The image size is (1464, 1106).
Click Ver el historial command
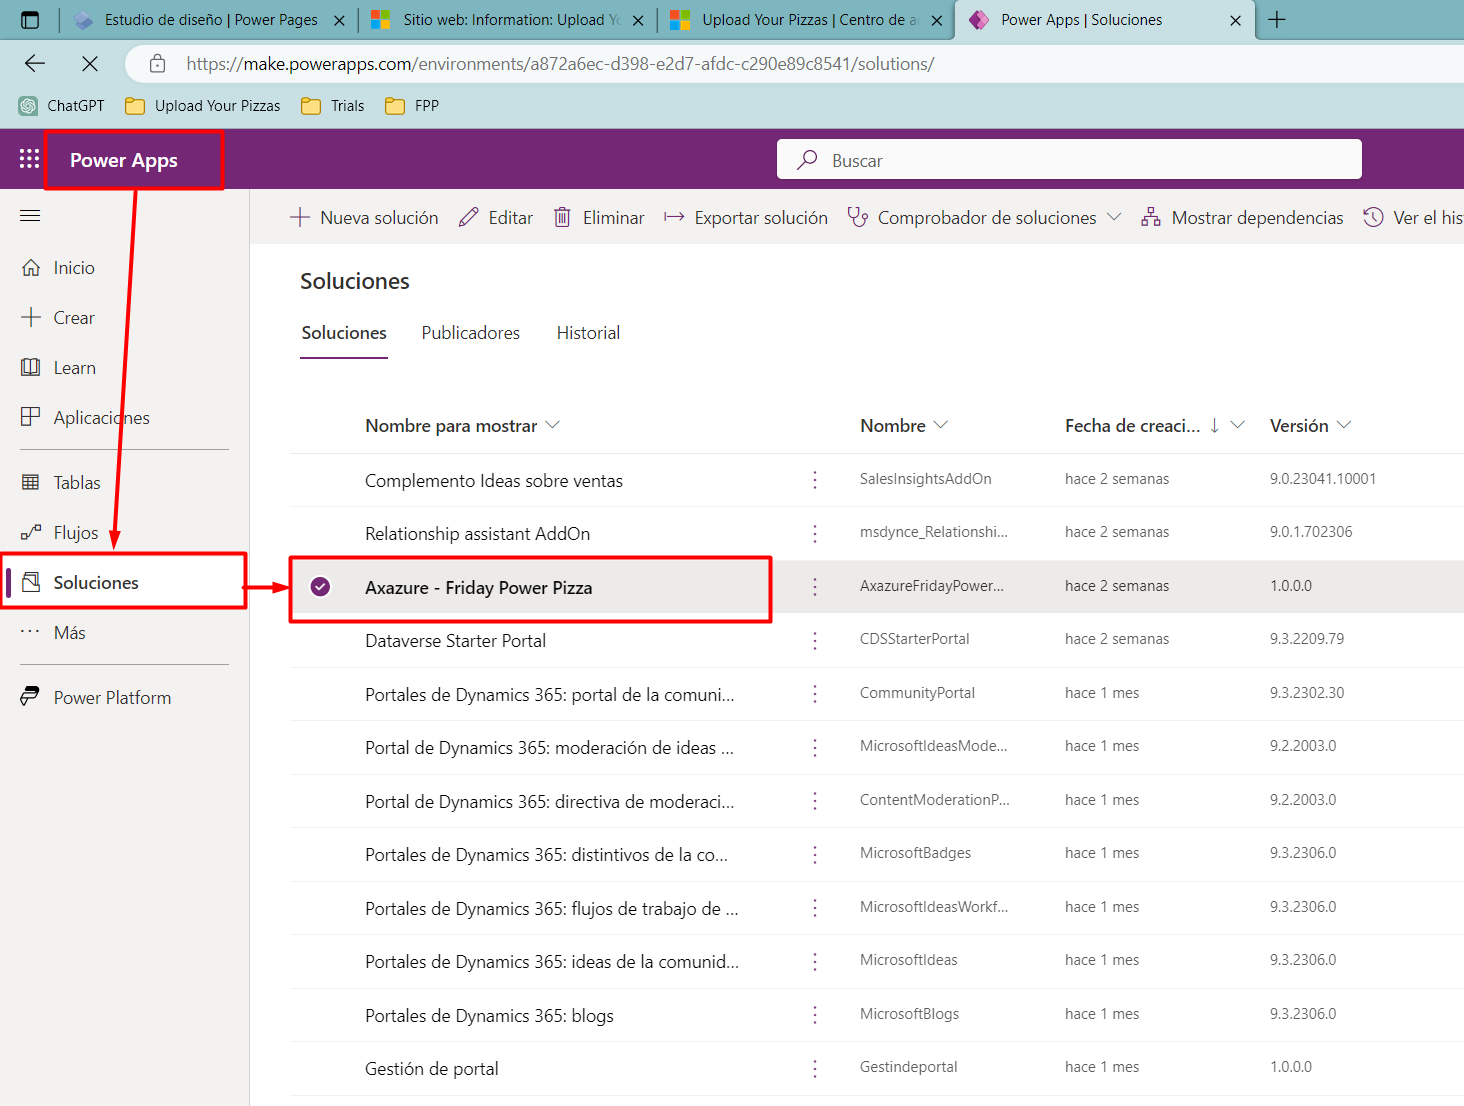(x=1413, y=218)
